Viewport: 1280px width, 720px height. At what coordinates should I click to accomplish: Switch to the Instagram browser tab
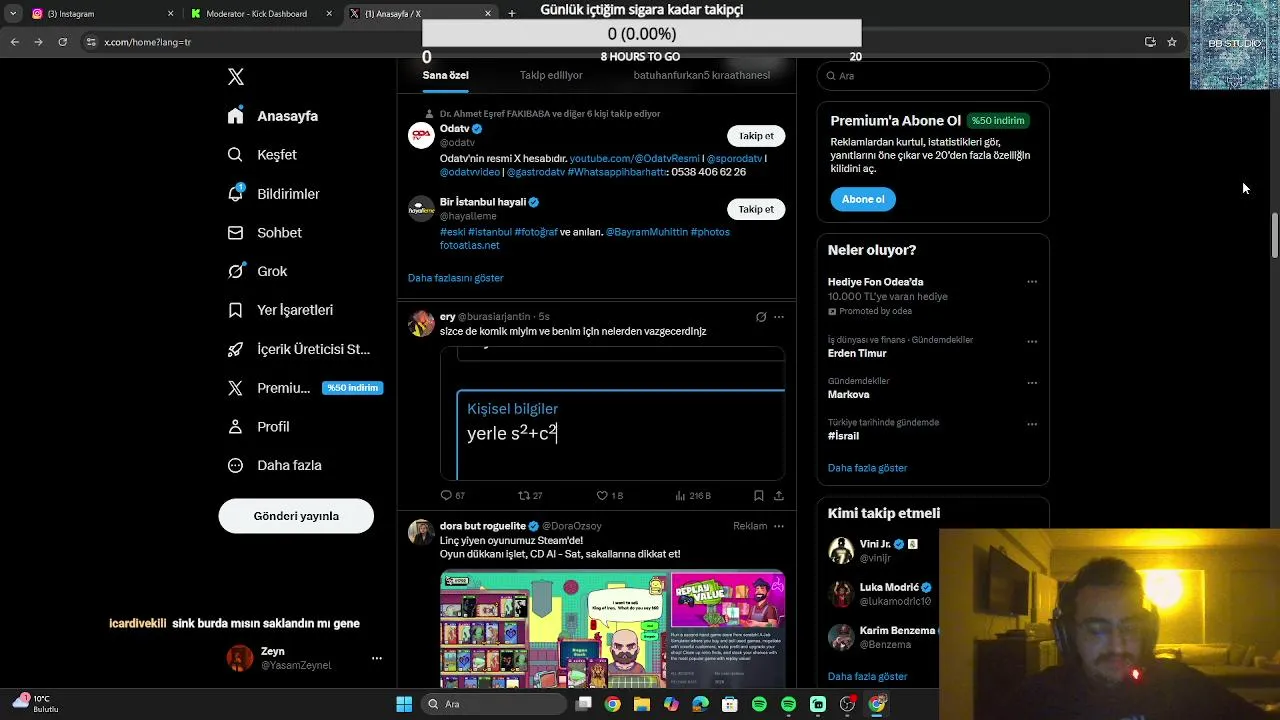(x=103, y=14)
